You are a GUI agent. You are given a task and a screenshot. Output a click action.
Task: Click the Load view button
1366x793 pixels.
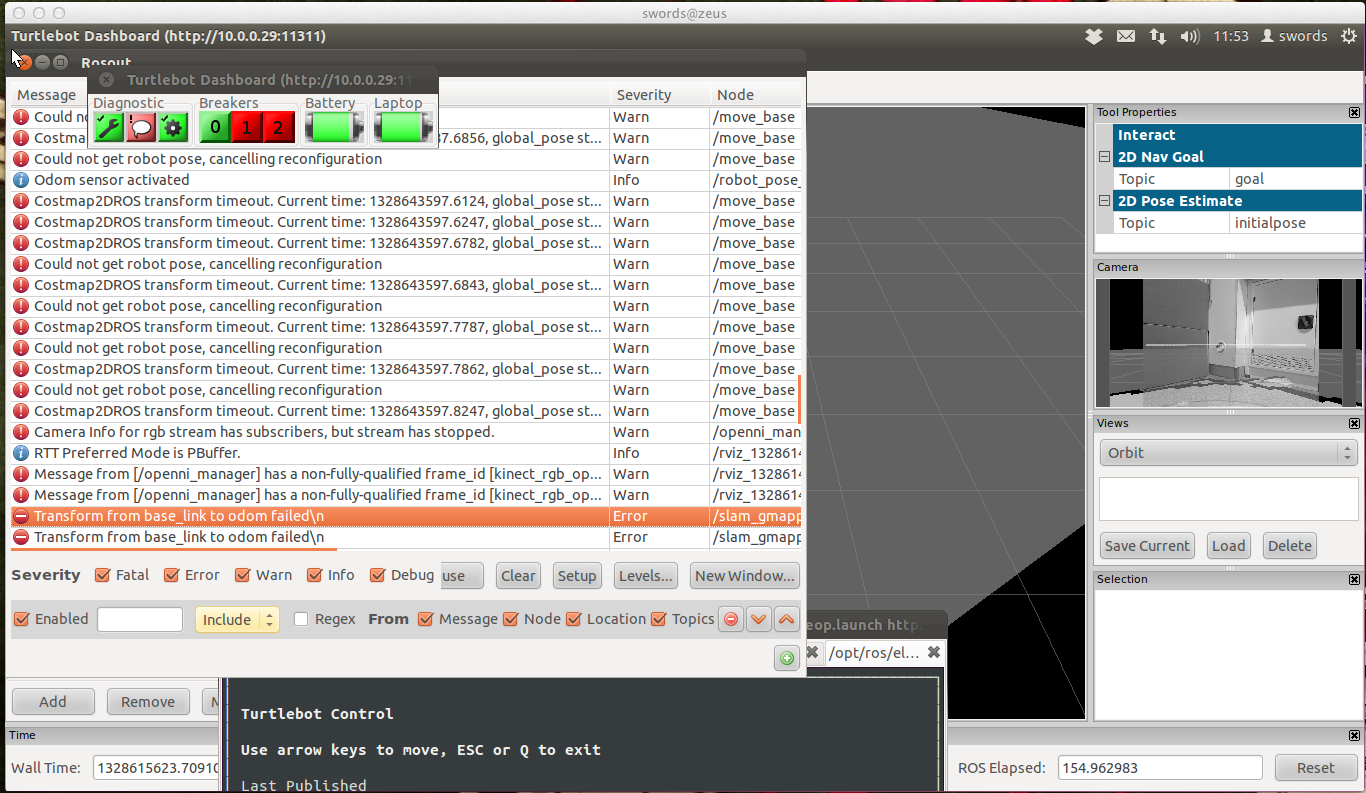point(1228,546)
